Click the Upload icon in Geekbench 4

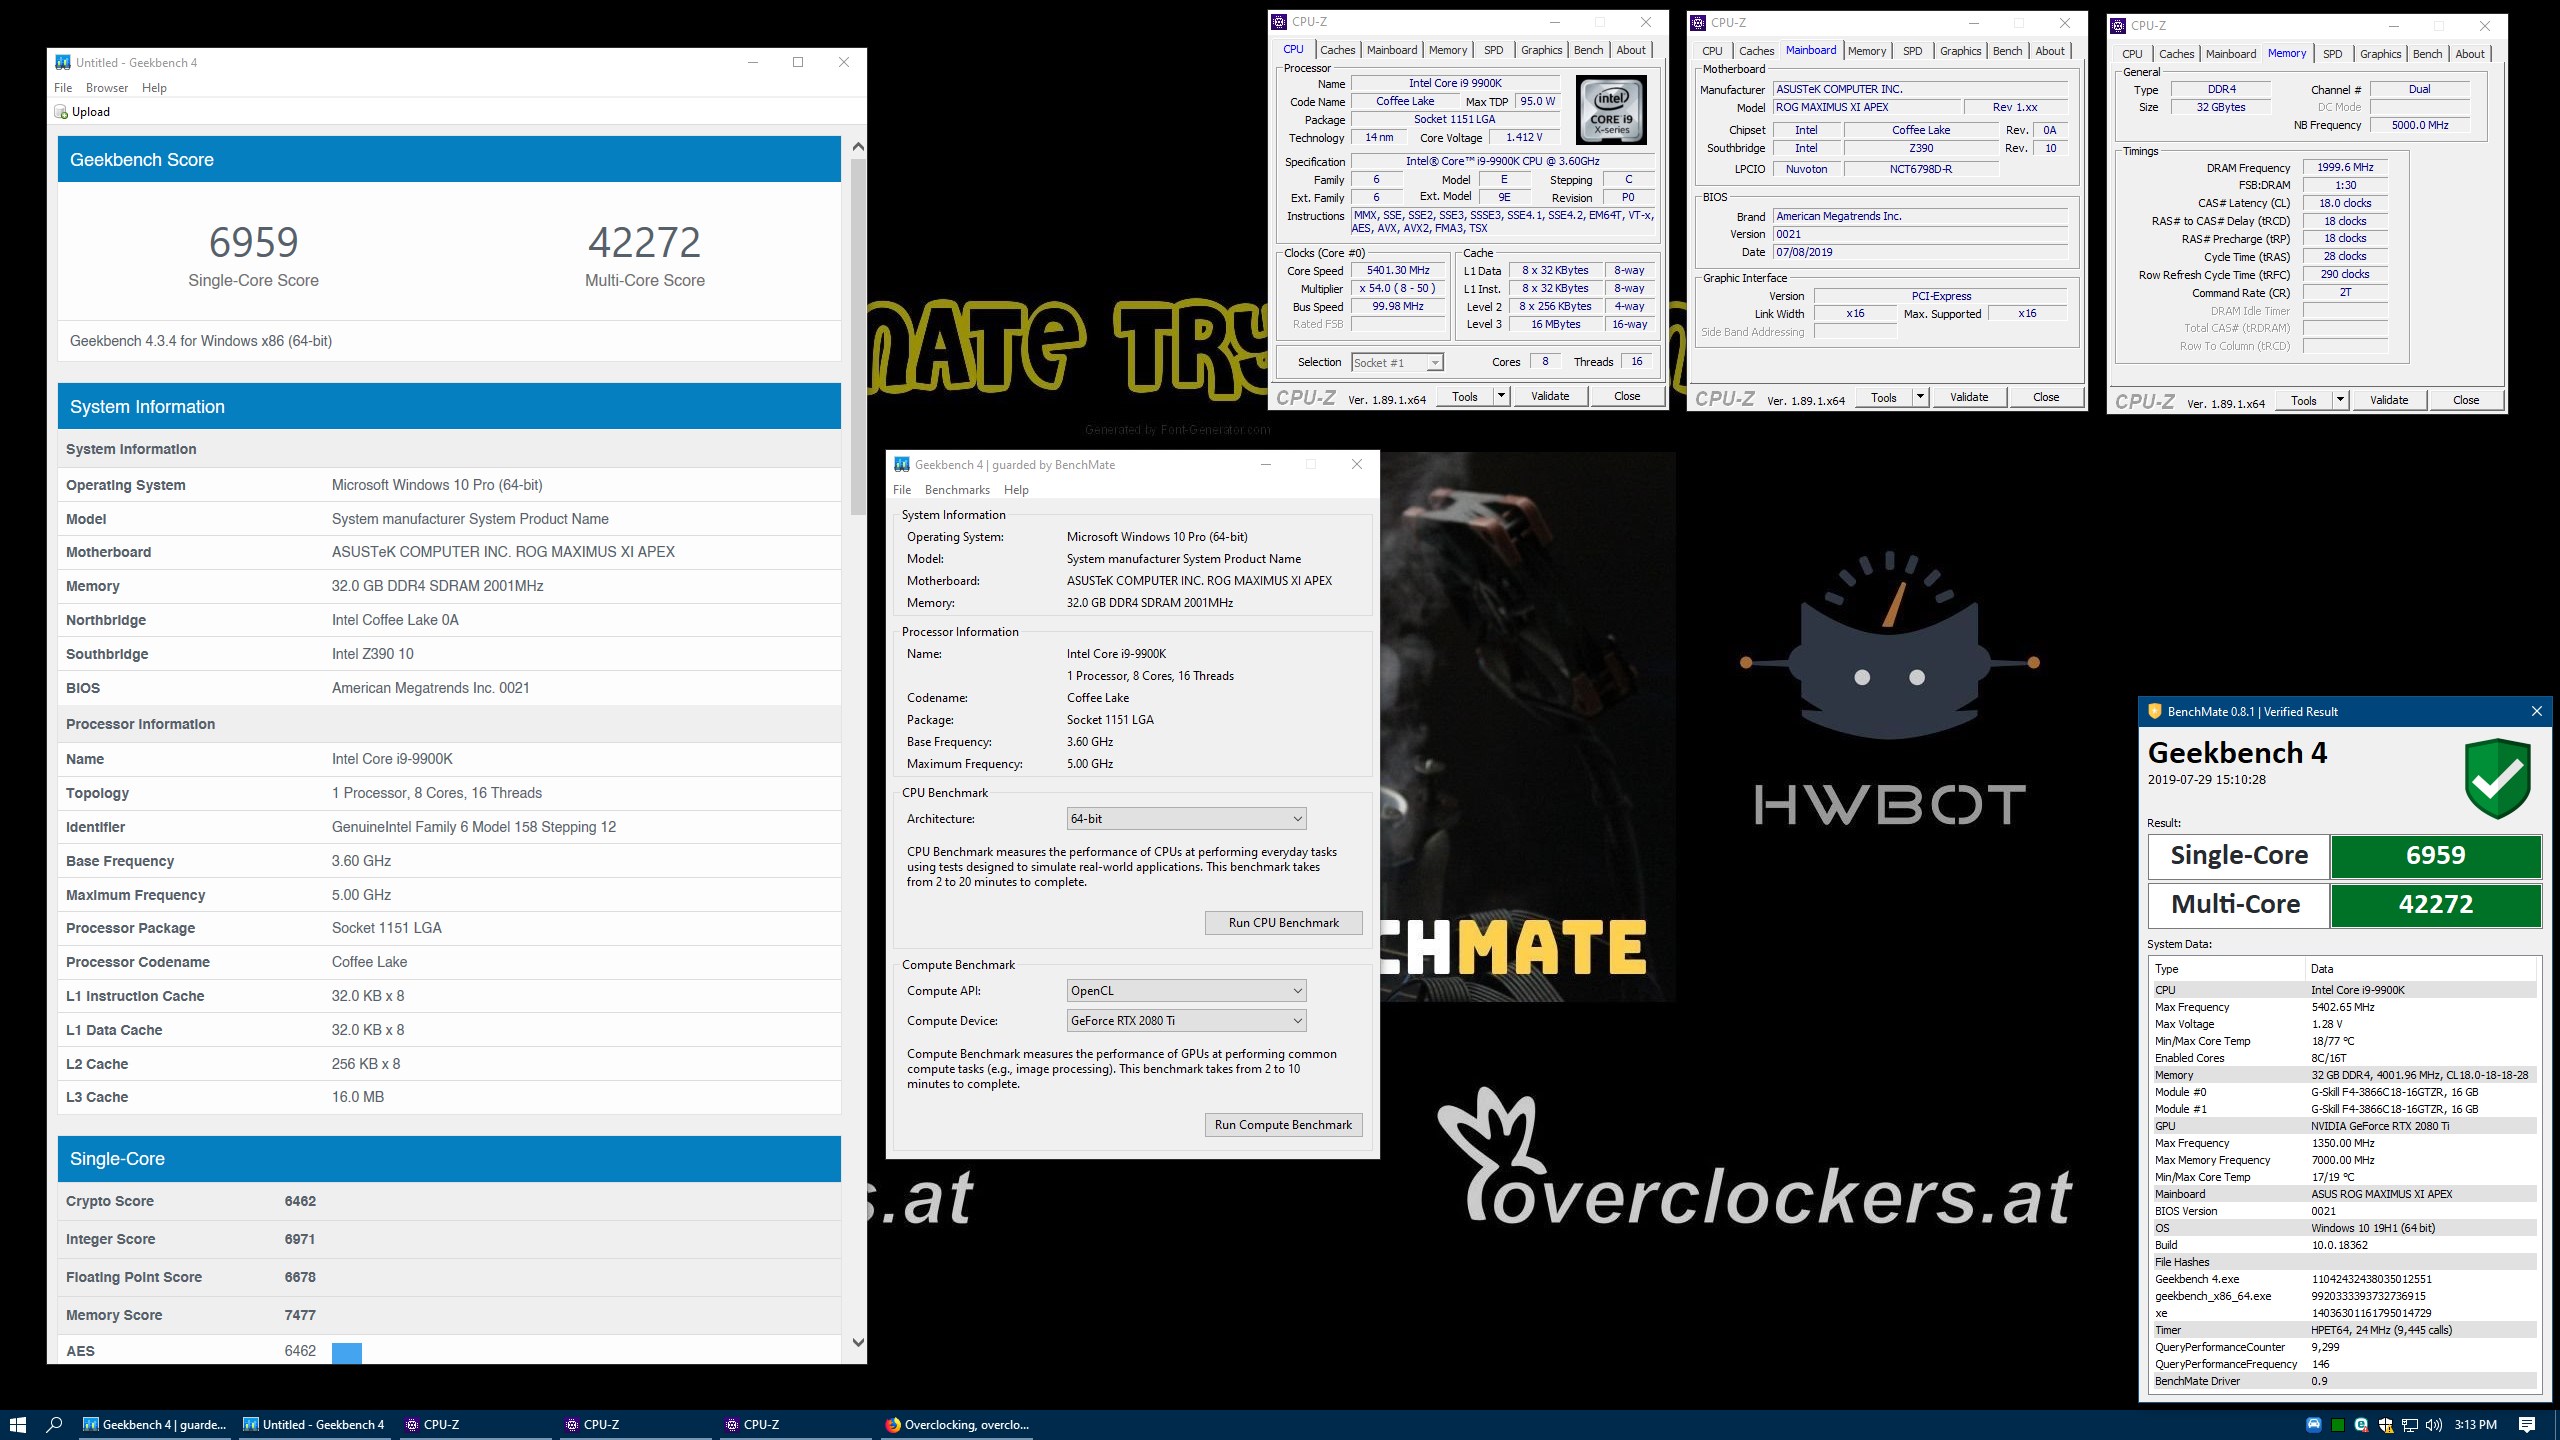click(61, 112)
